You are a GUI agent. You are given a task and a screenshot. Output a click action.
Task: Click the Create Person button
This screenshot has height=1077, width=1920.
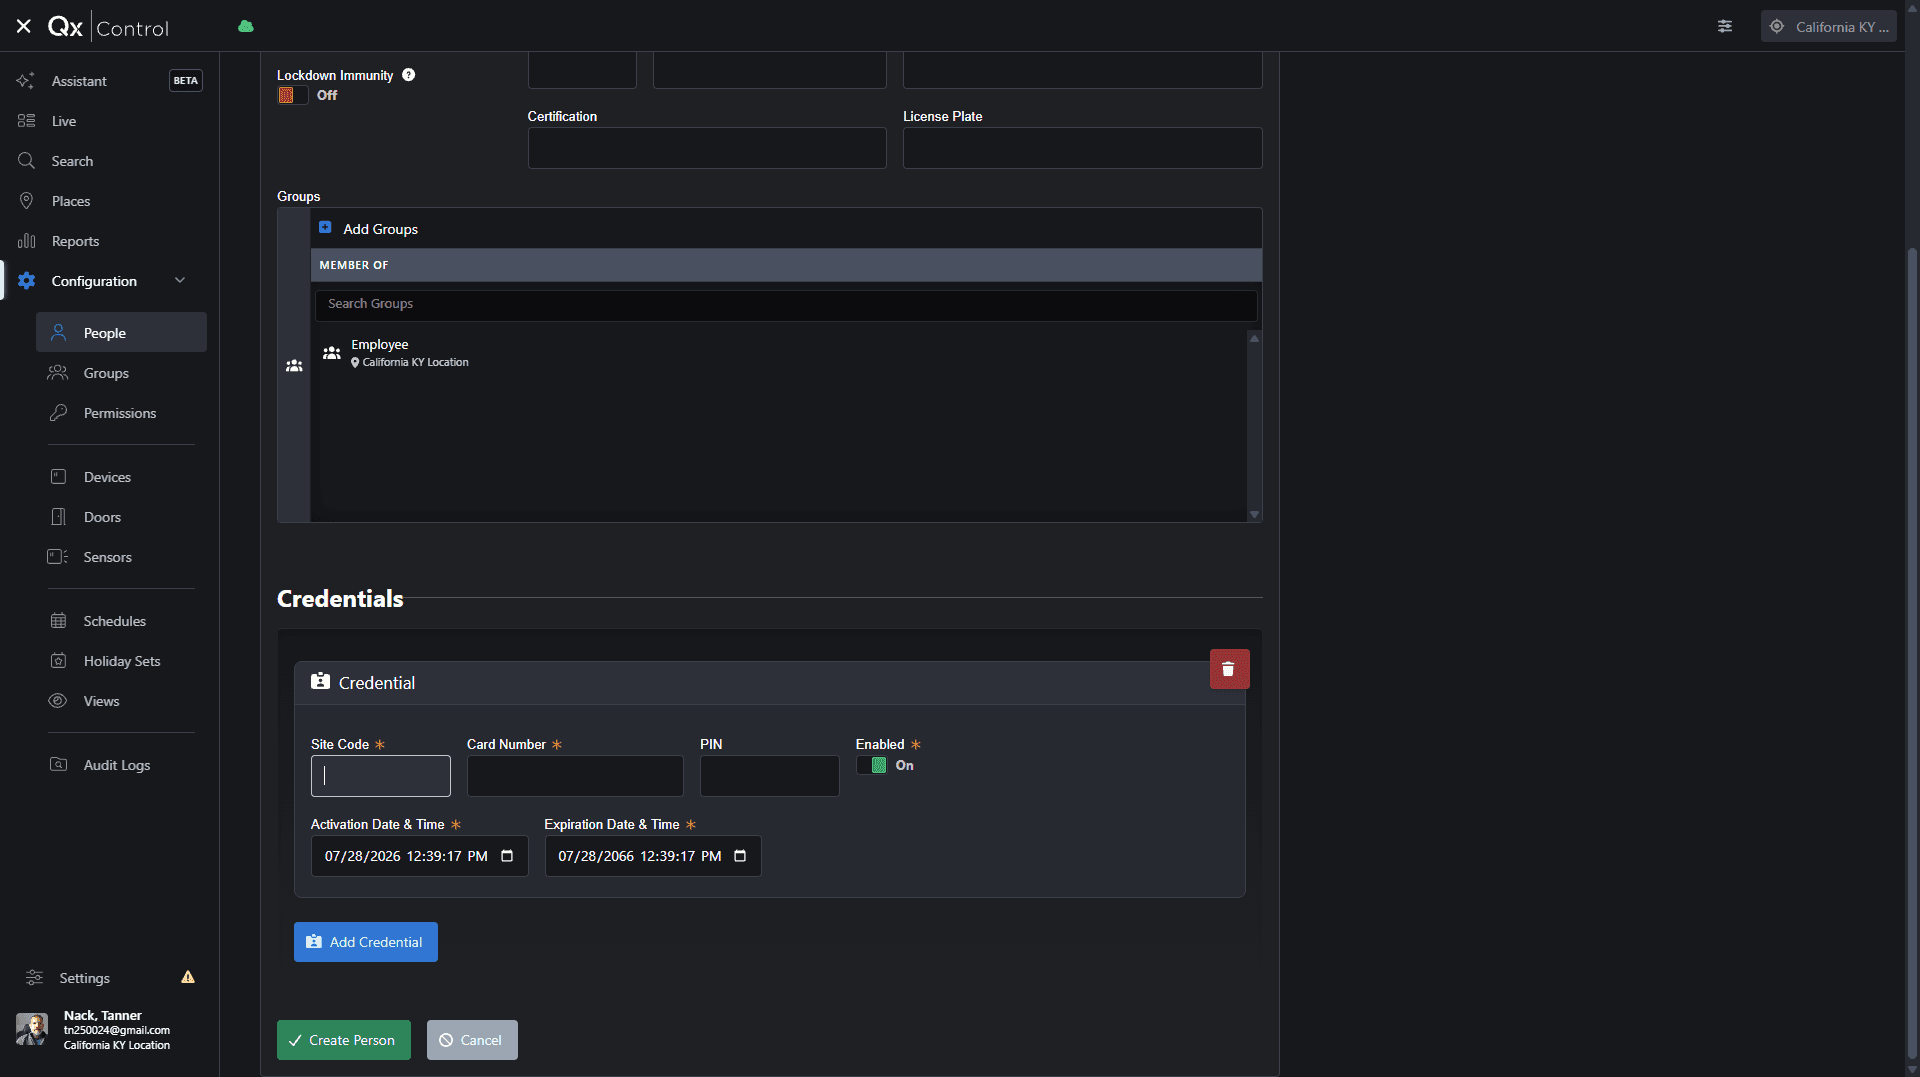tap(344, 1040)
